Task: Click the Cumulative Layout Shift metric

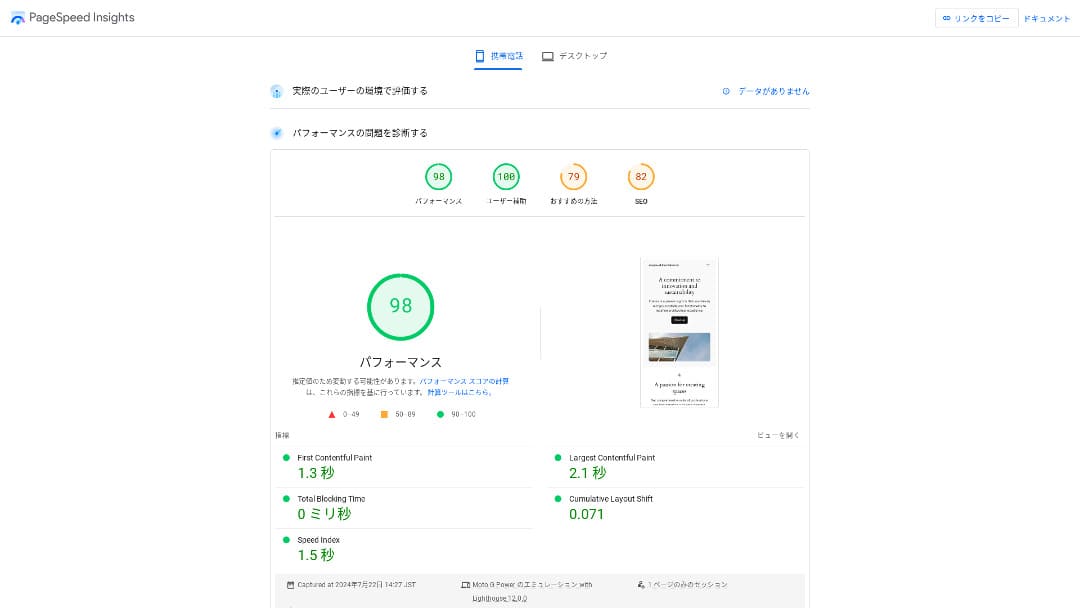Action: coord(610,499)
